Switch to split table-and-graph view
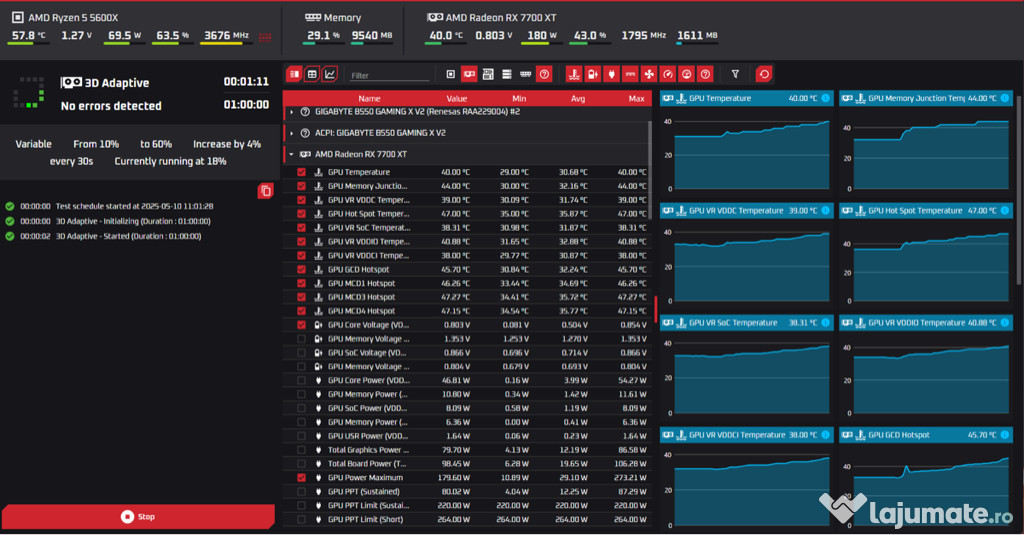The height and width of the screenshot is (535, 1024). [295, 74]
